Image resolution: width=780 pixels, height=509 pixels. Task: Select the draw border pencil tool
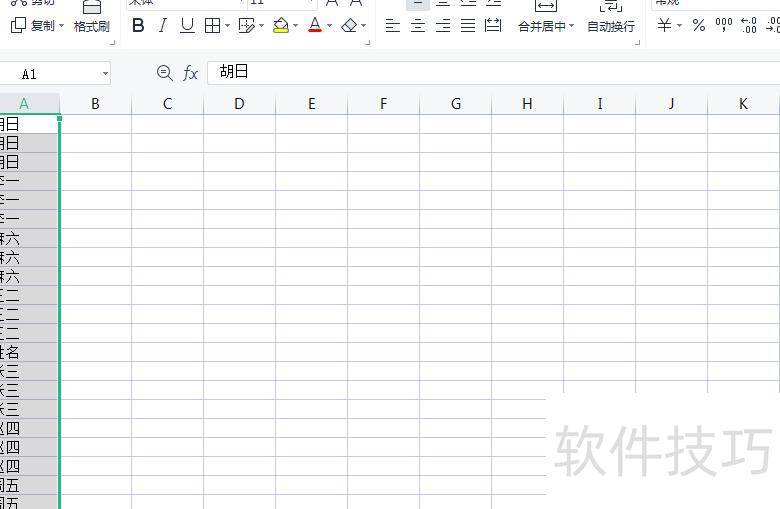(246, 25)
